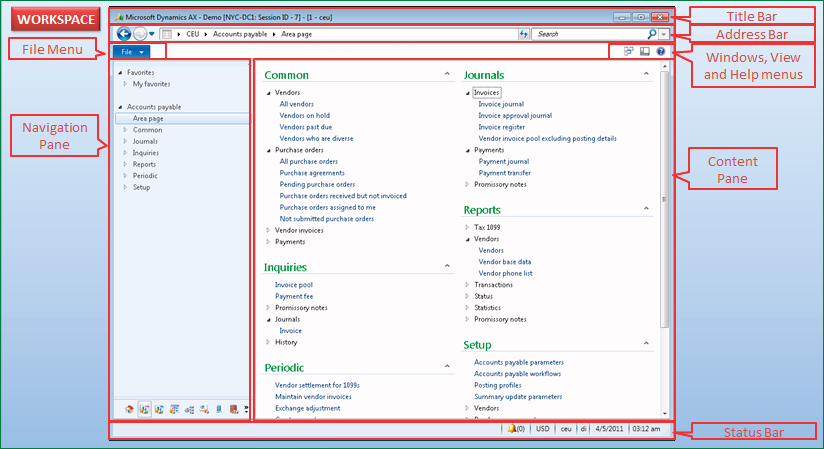Collapse the Periodic section with its chevron
The image size is (824, 449).
click(x=447, y=366)
